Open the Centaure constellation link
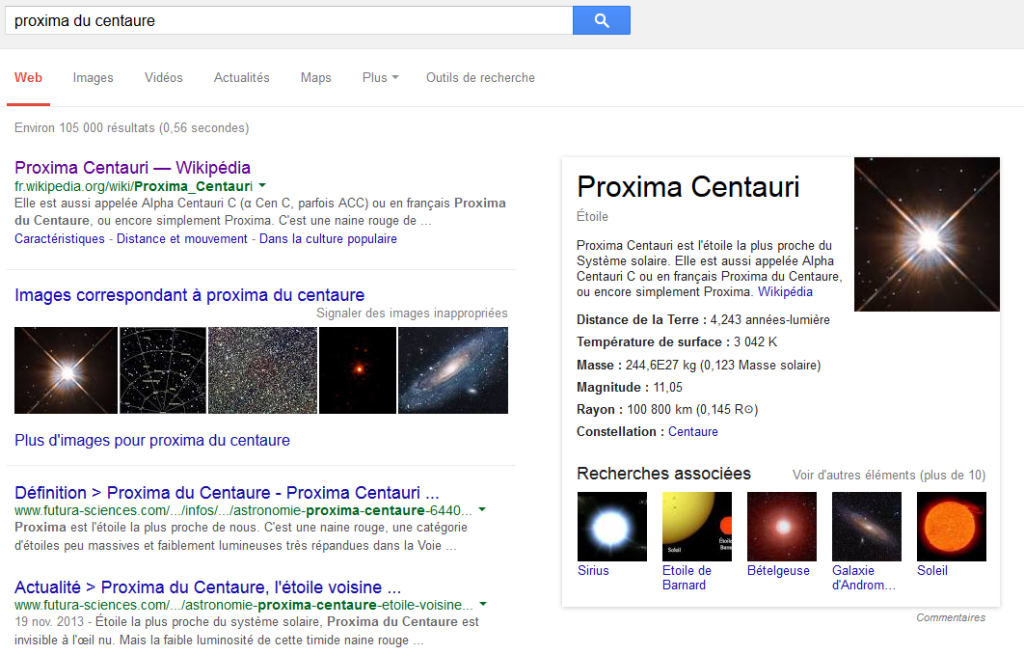 pos(693,432)
